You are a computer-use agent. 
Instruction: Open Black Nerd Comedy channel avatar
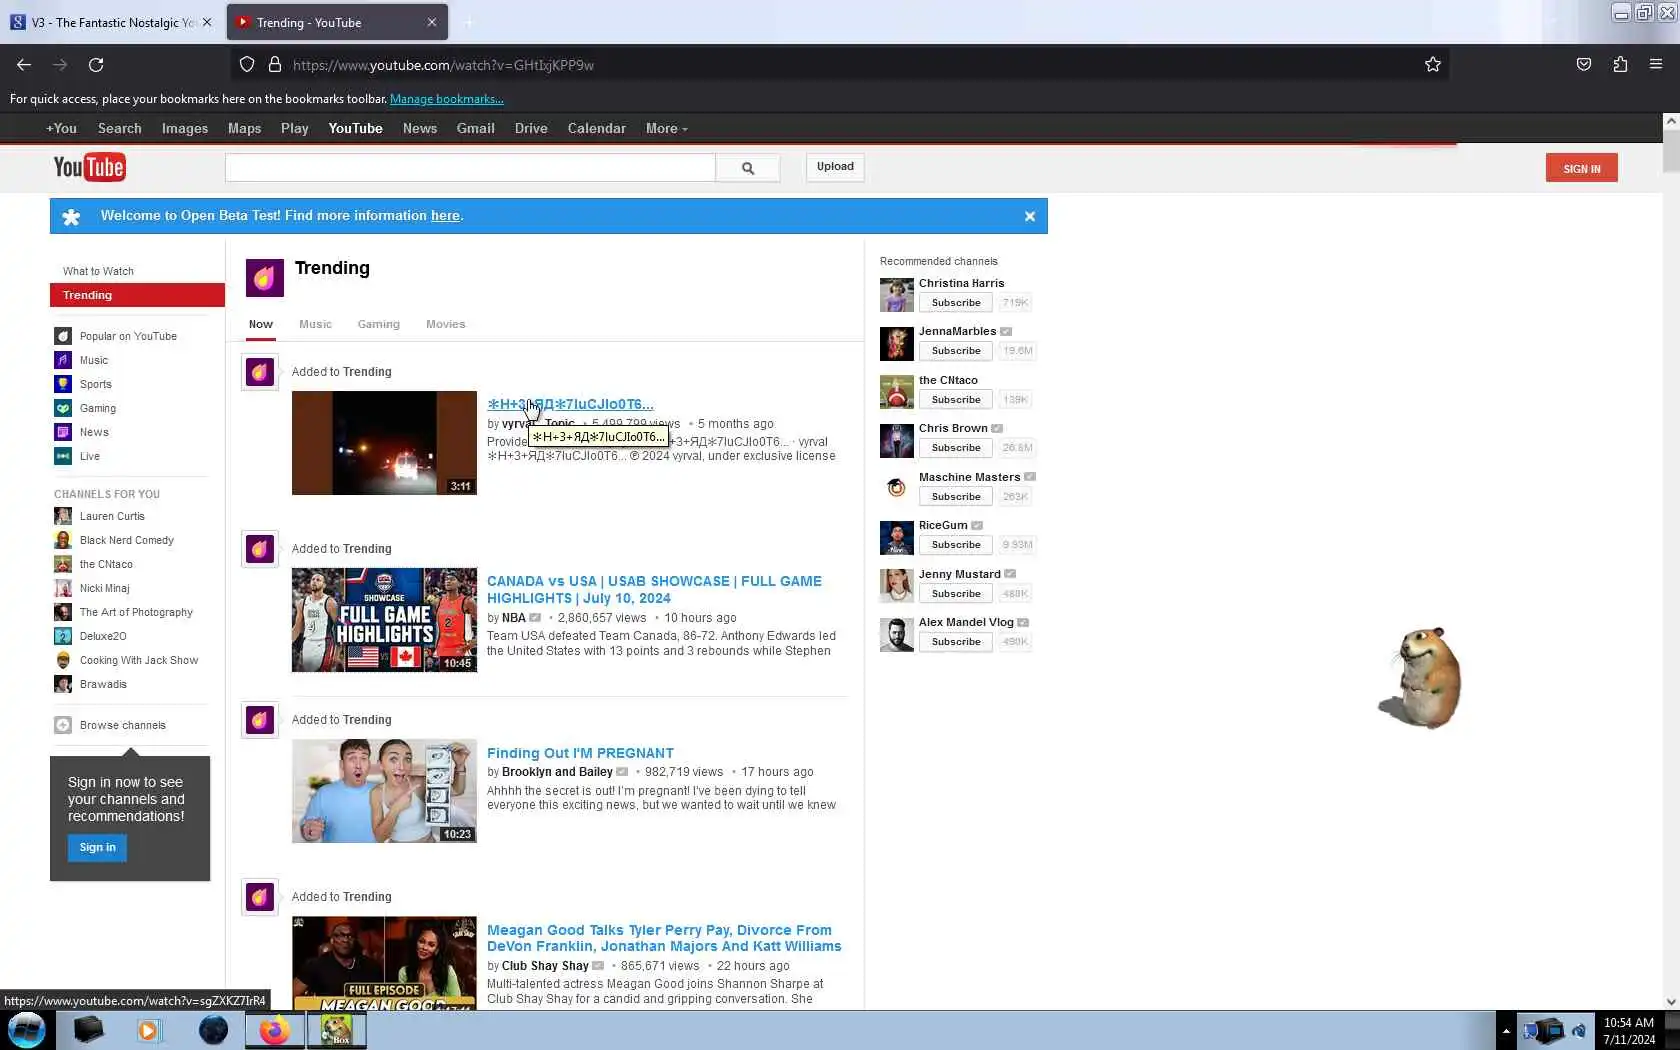click(x=63, y=540)
